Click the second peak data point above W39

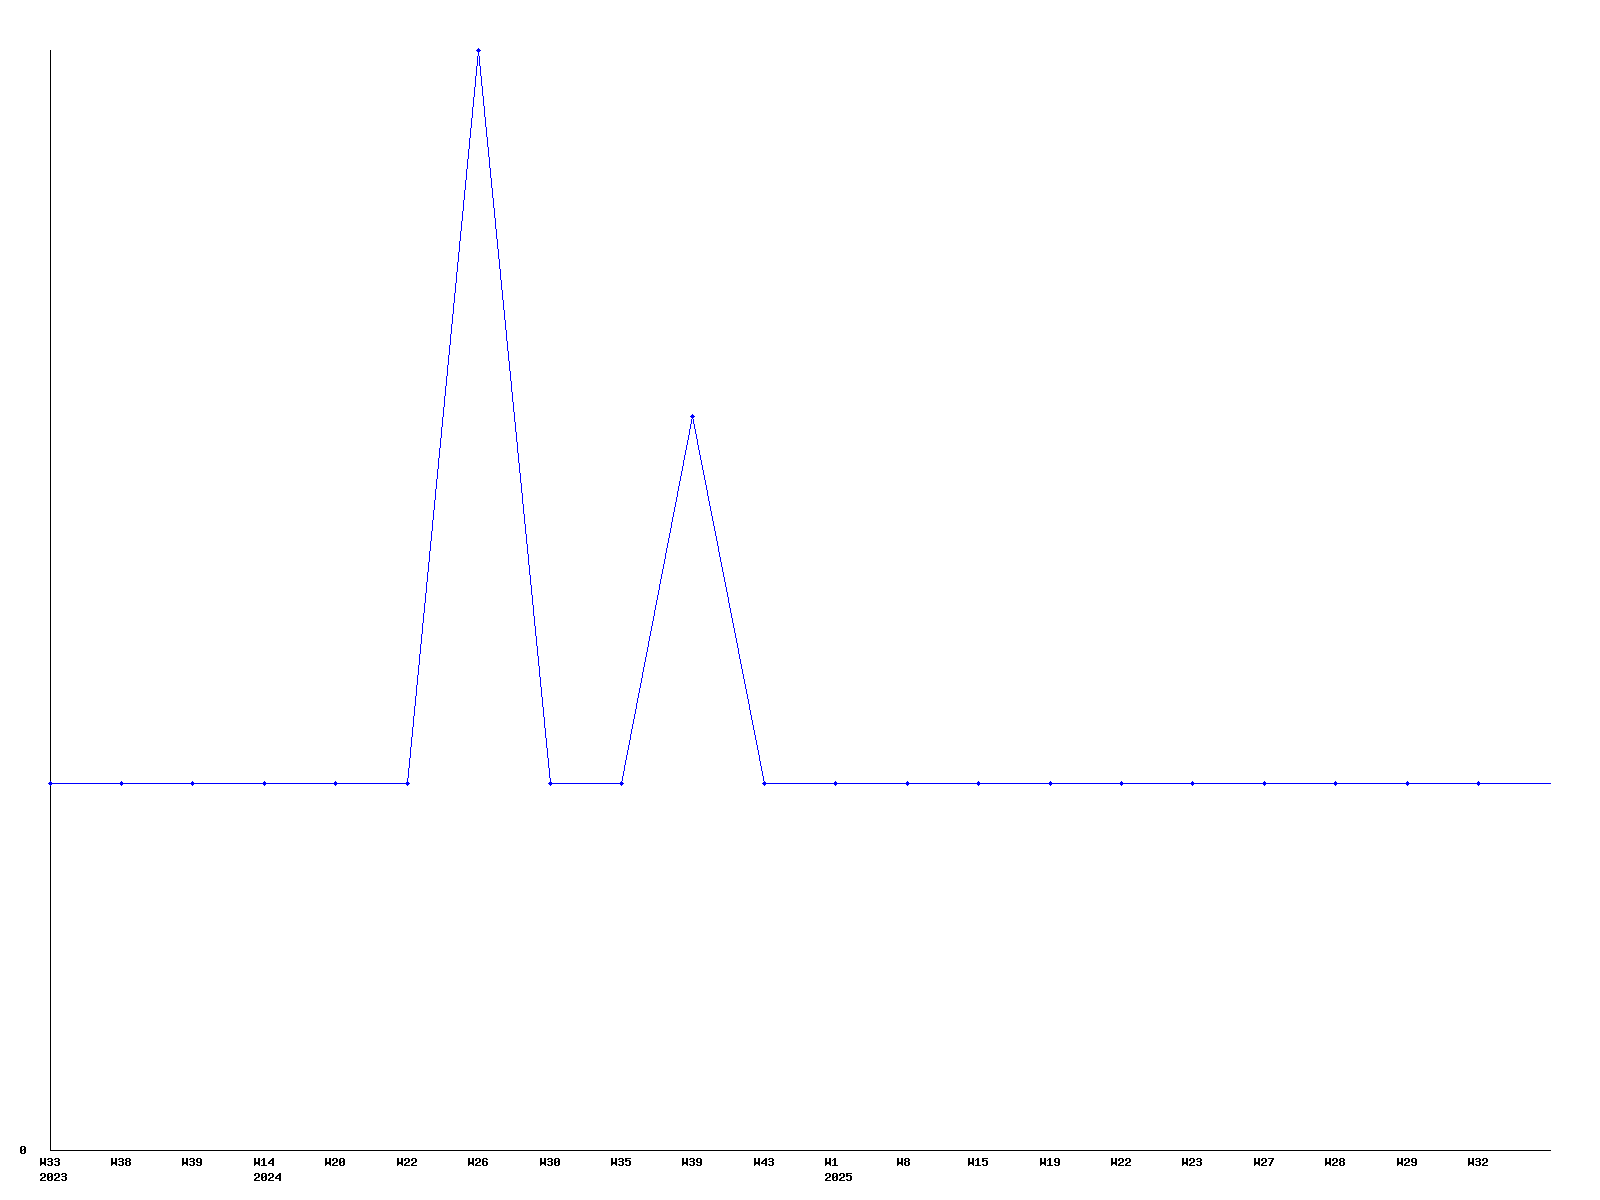coord(692,416)
